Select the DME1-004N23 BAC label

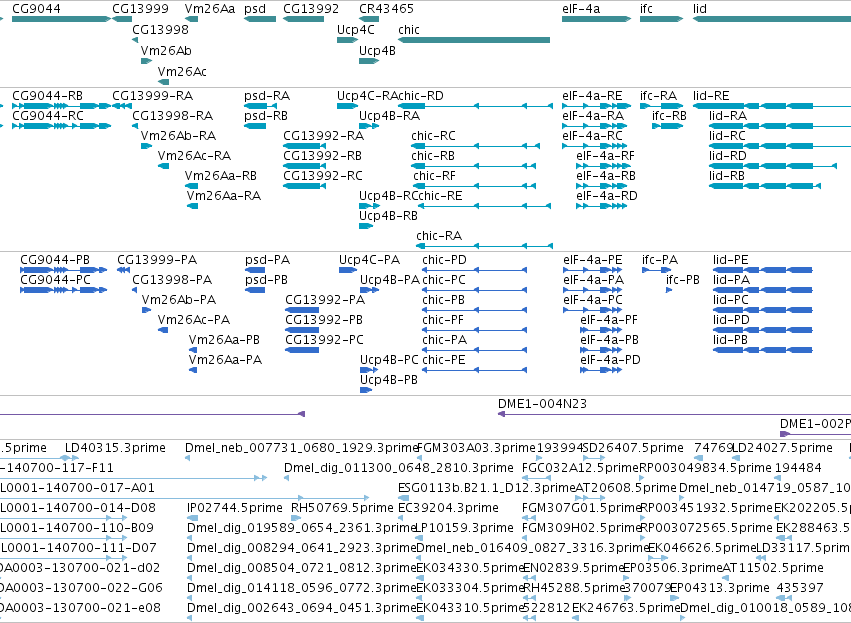[542, 404]
